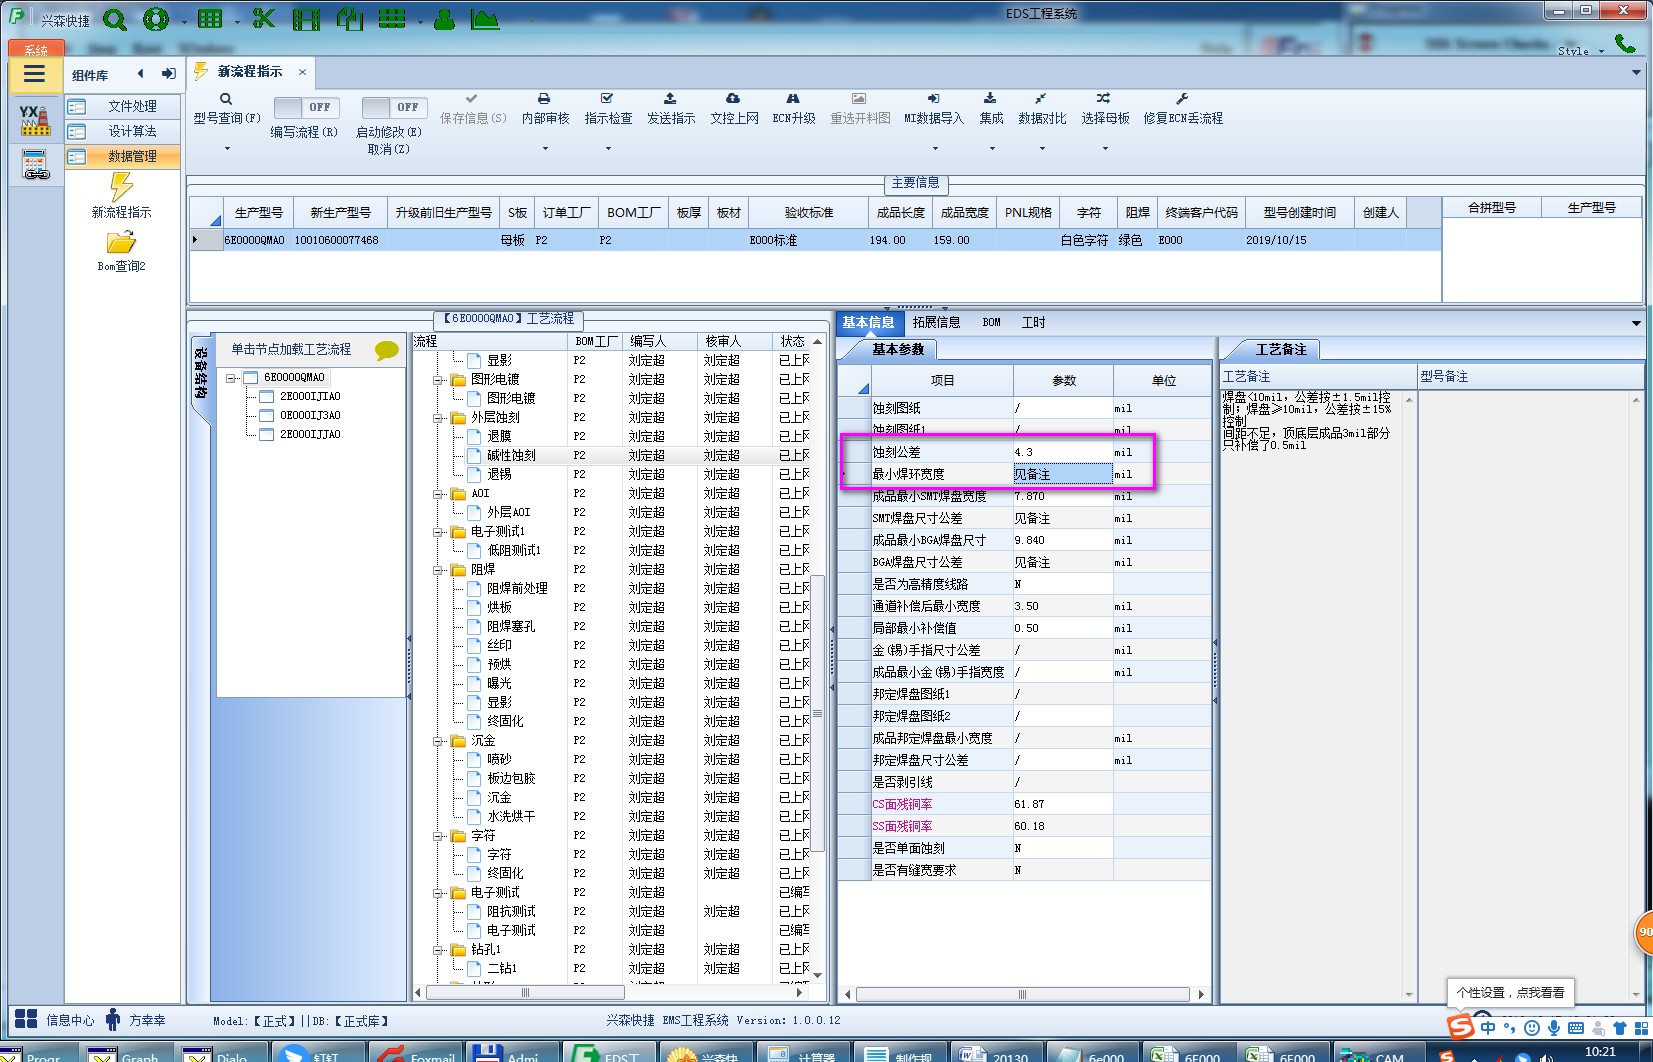Click ECN升级 tool
The height and width of the screenshot is (1062, 1653).
[794, 109]
